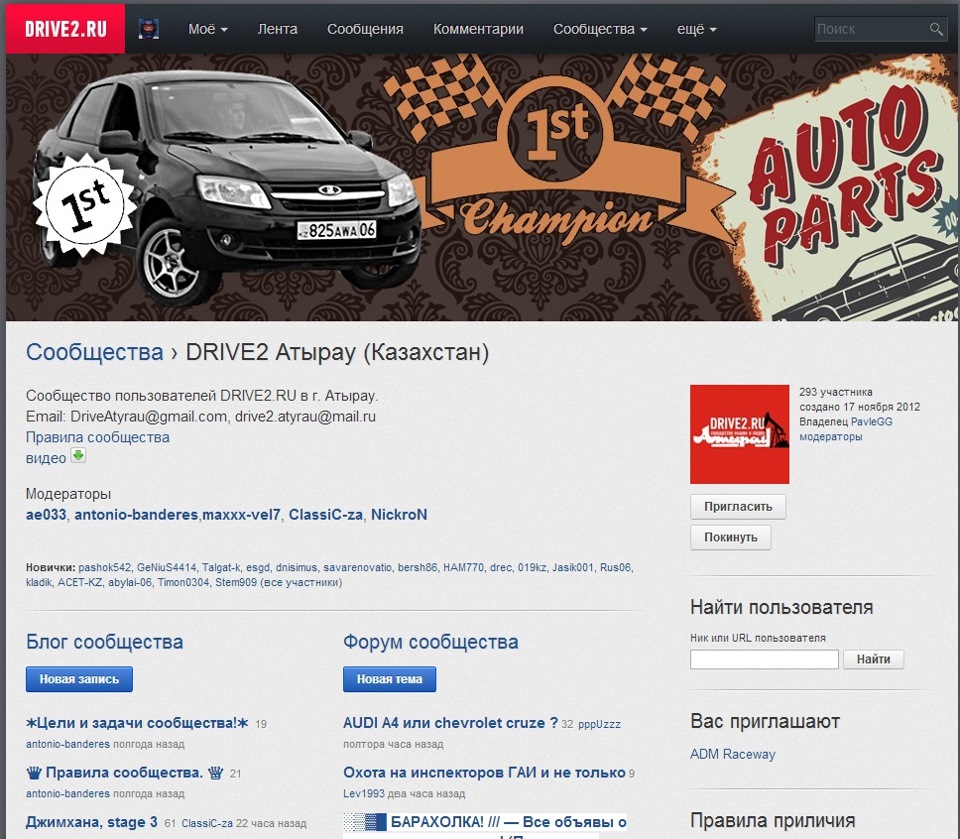This screenshot has height=839, width=960.
Task: Open newcomer GeNiuS4414 profile
Action: (167, 567)
